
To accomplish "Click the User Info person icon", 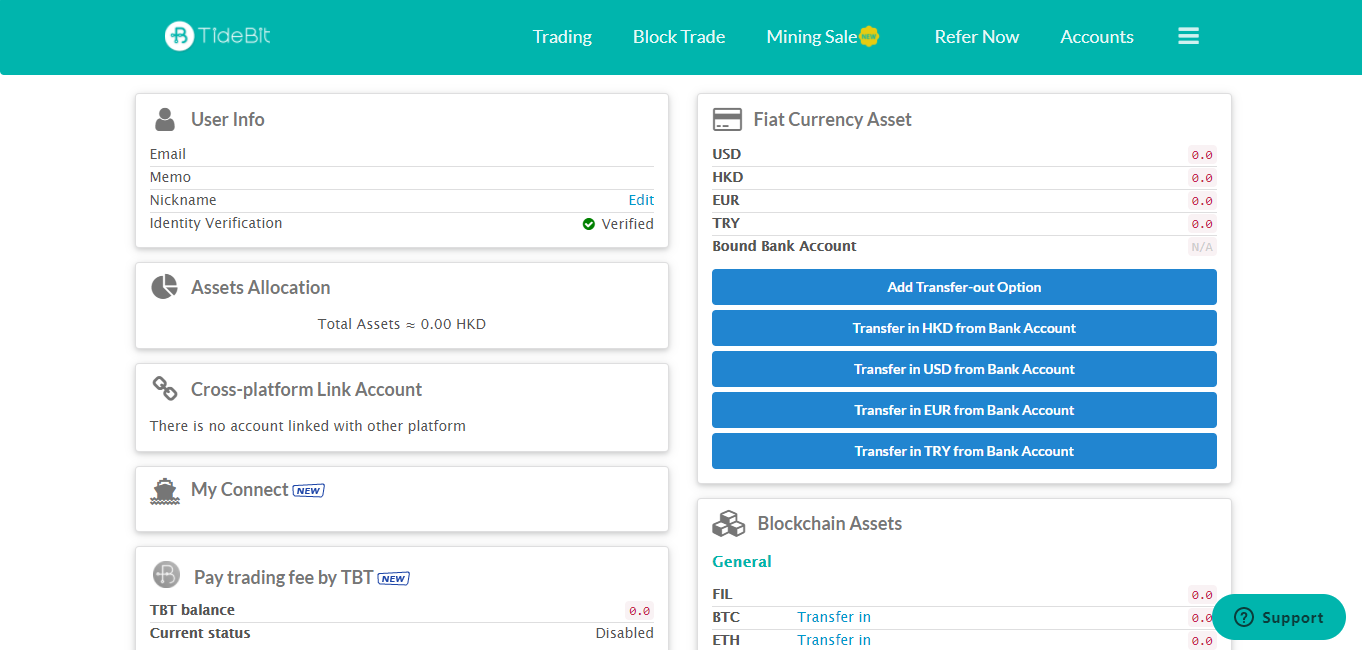I will (165, 119).
